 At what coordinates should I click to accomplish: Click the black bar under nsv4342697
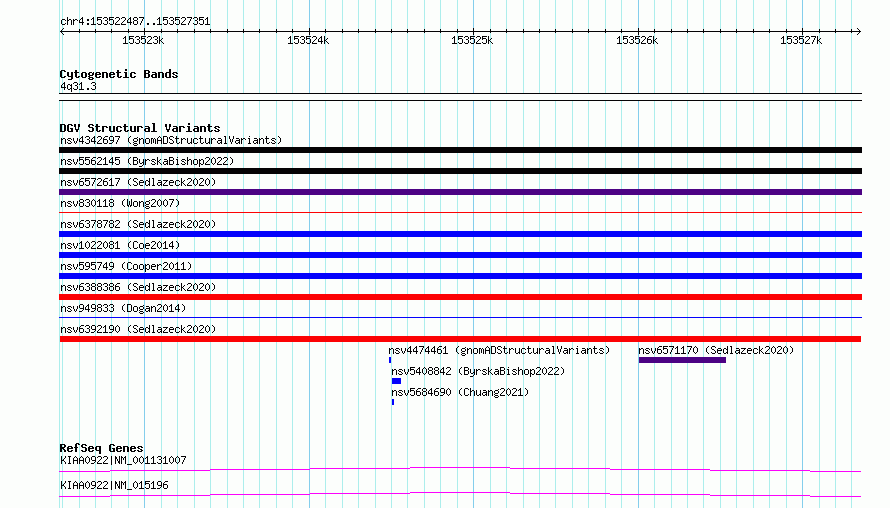460,150
